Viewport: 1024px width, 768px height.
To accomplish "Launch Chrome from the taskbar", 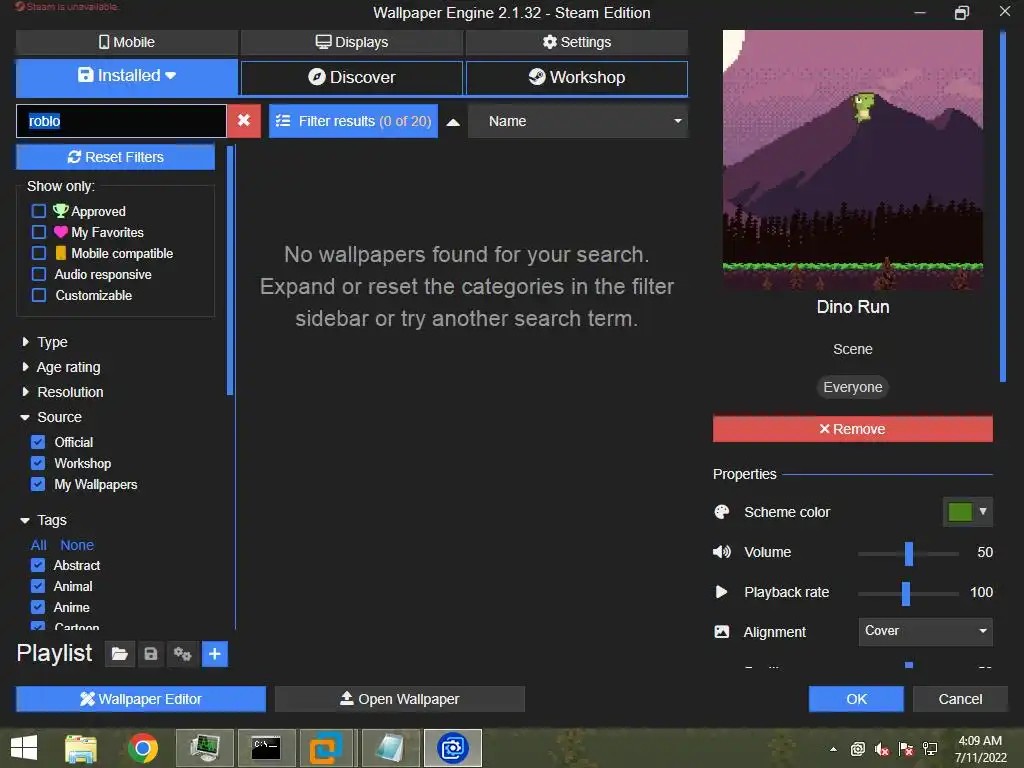I will click(x=143, y=748).
